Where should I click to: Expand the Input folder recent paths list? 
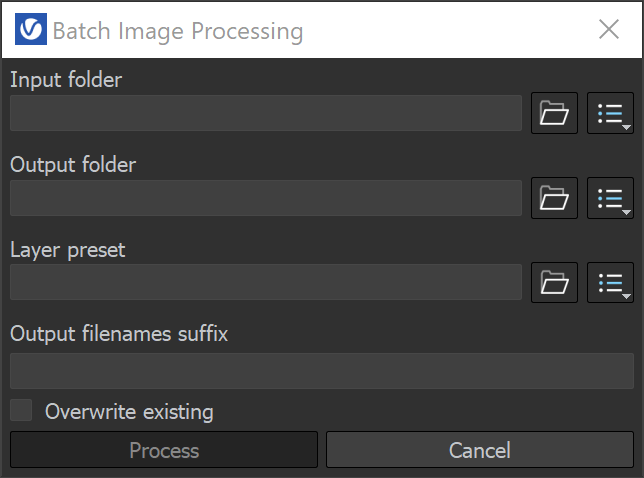610,113
